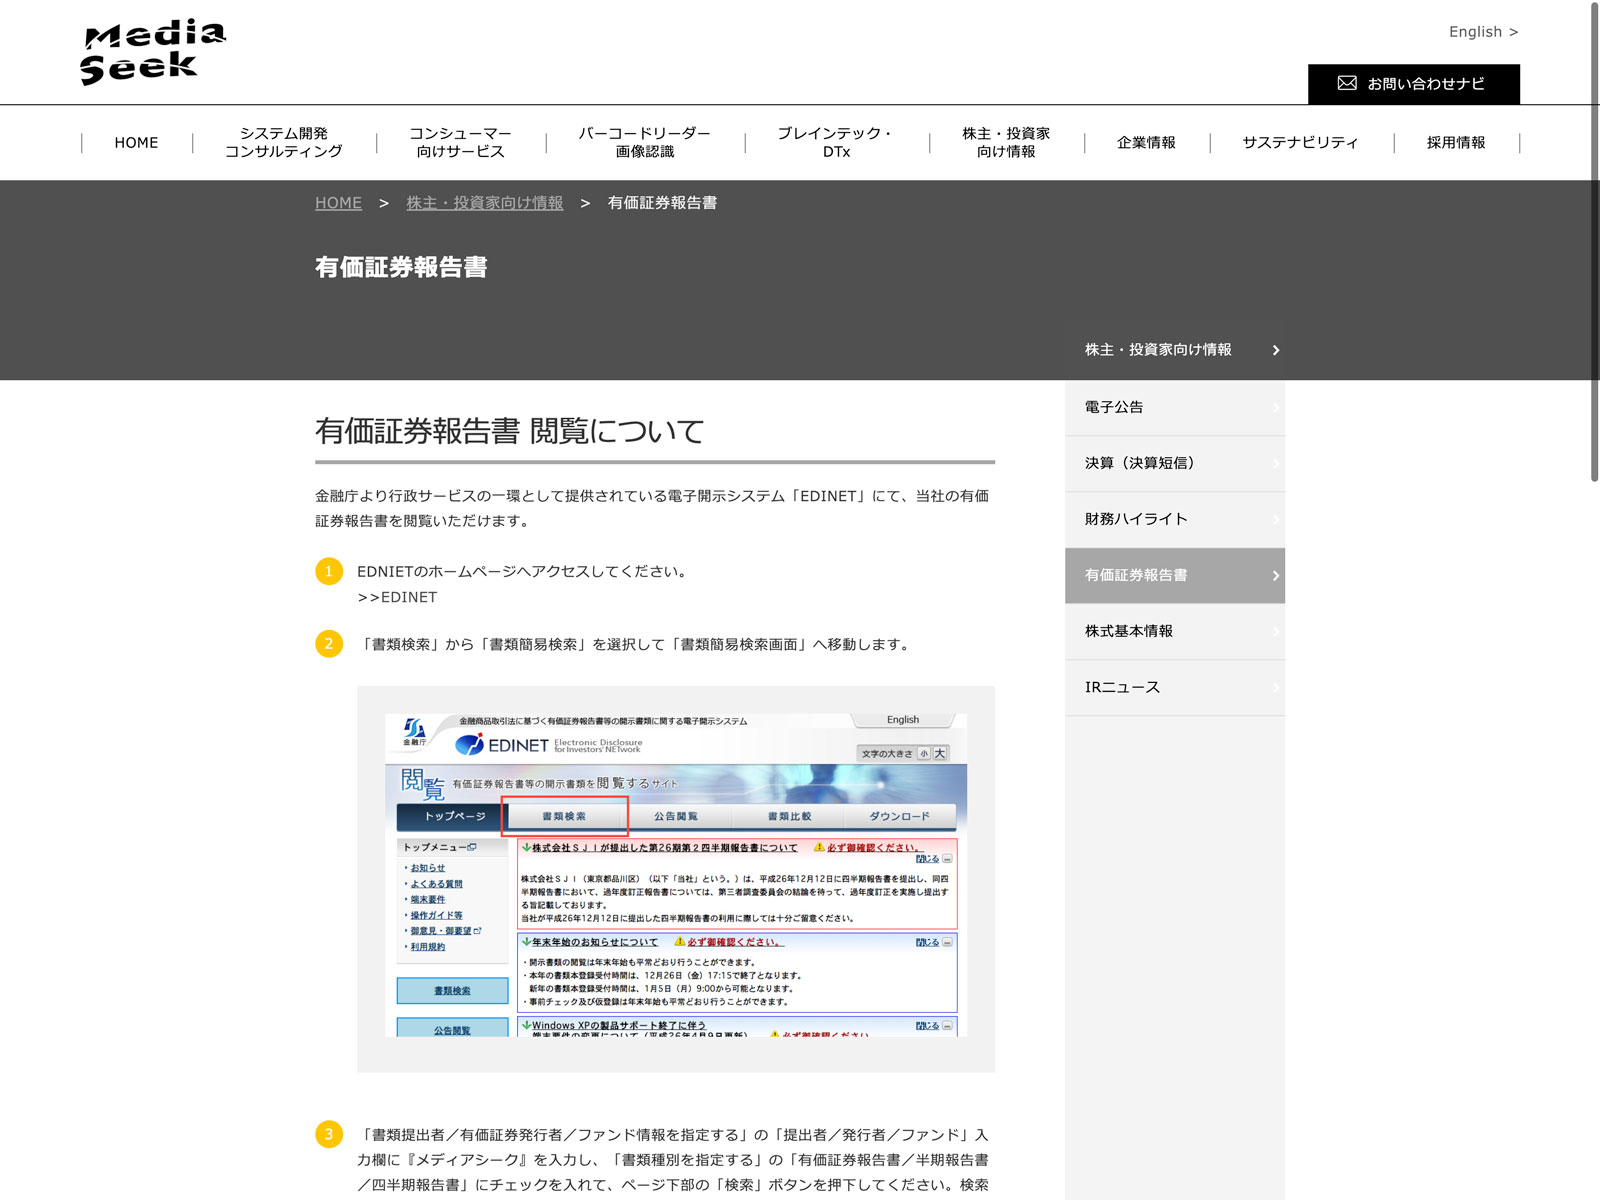Open 株主・投資家向け情報 in top navigation
This screenshot has width=1600, height=1200.
pyautogui.click(x=1006, y=143)
